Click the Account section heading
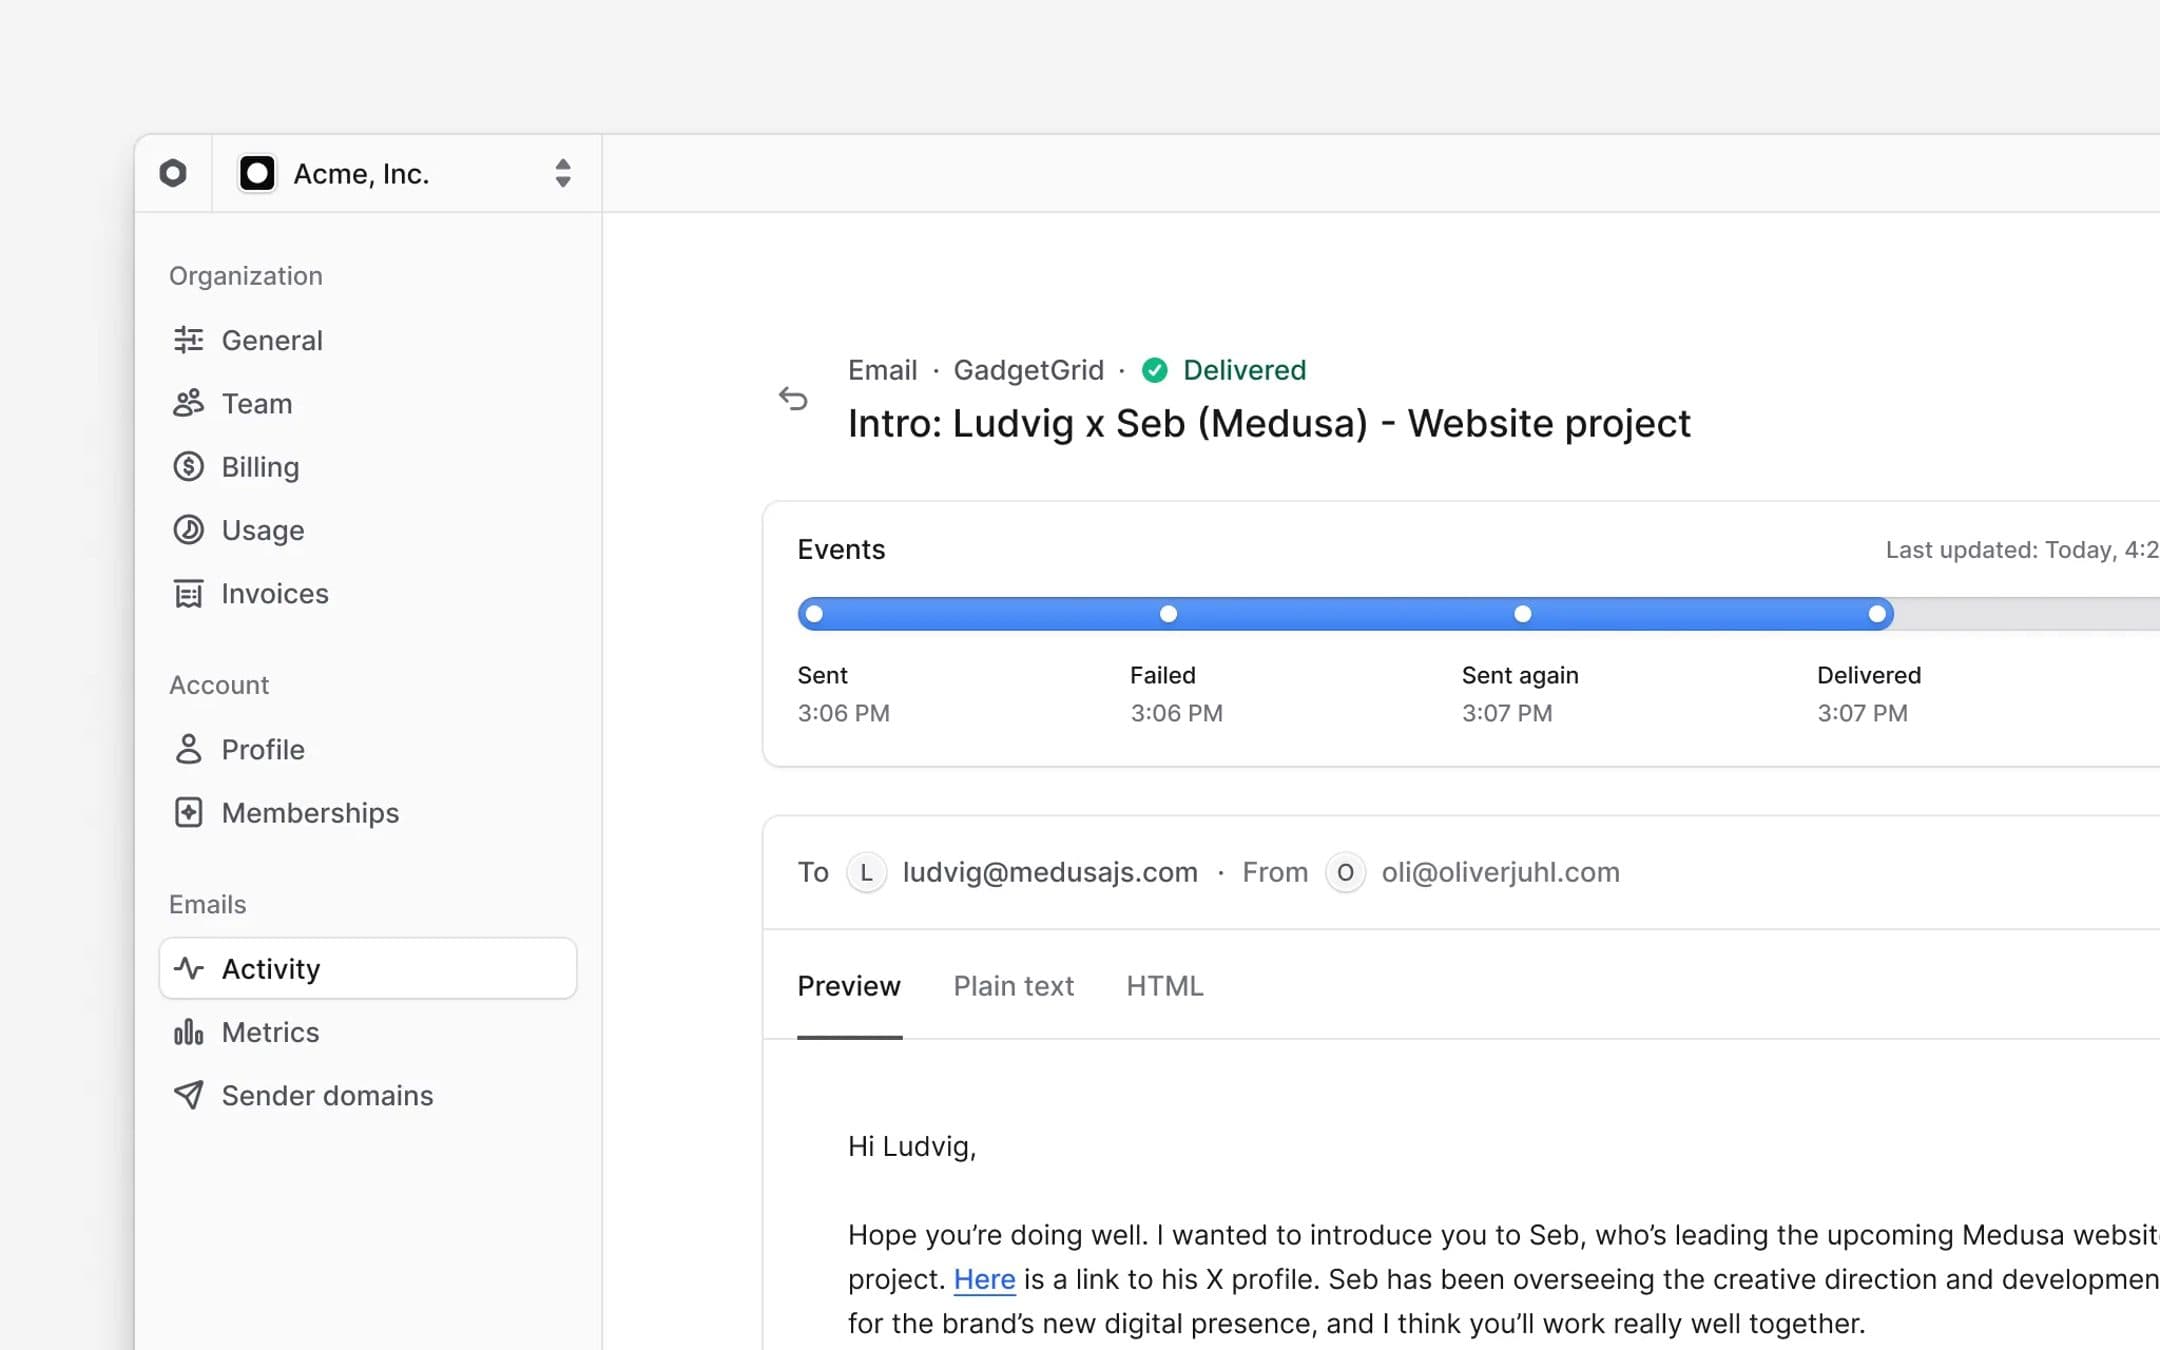The image size is (2160, 1350). point(219,685)
